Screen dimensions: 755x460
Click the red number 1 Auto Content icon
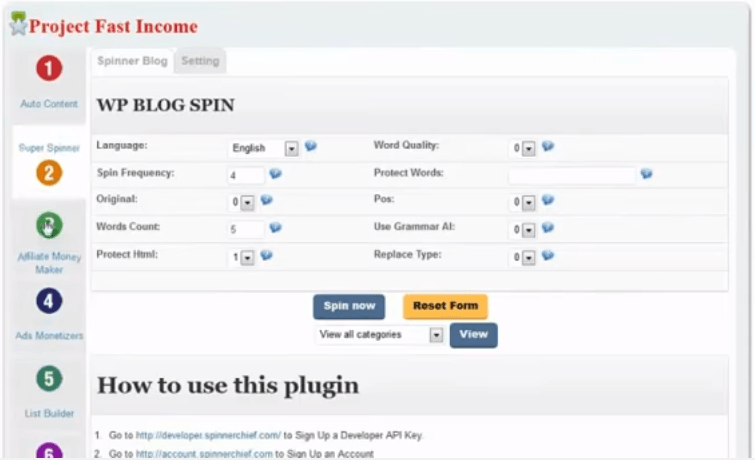pos(49,68)
